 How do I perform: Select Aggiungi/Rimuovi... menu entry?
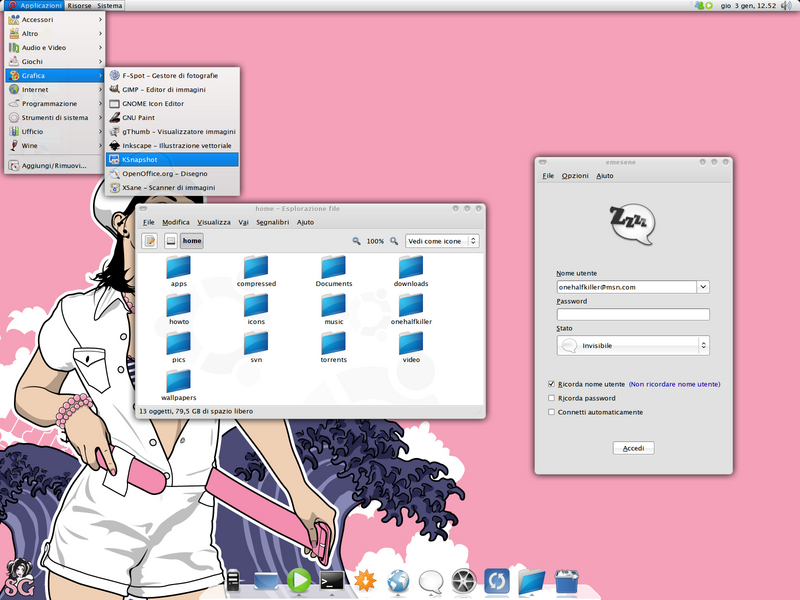[55, 166]
